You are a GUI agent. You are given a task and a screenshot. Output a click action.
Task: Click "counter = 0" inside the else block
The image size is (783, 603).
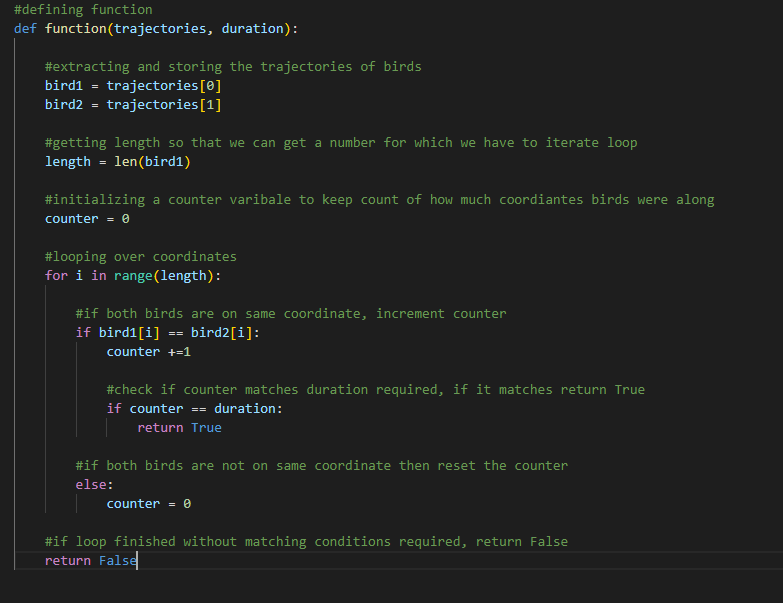coord(149,504)
